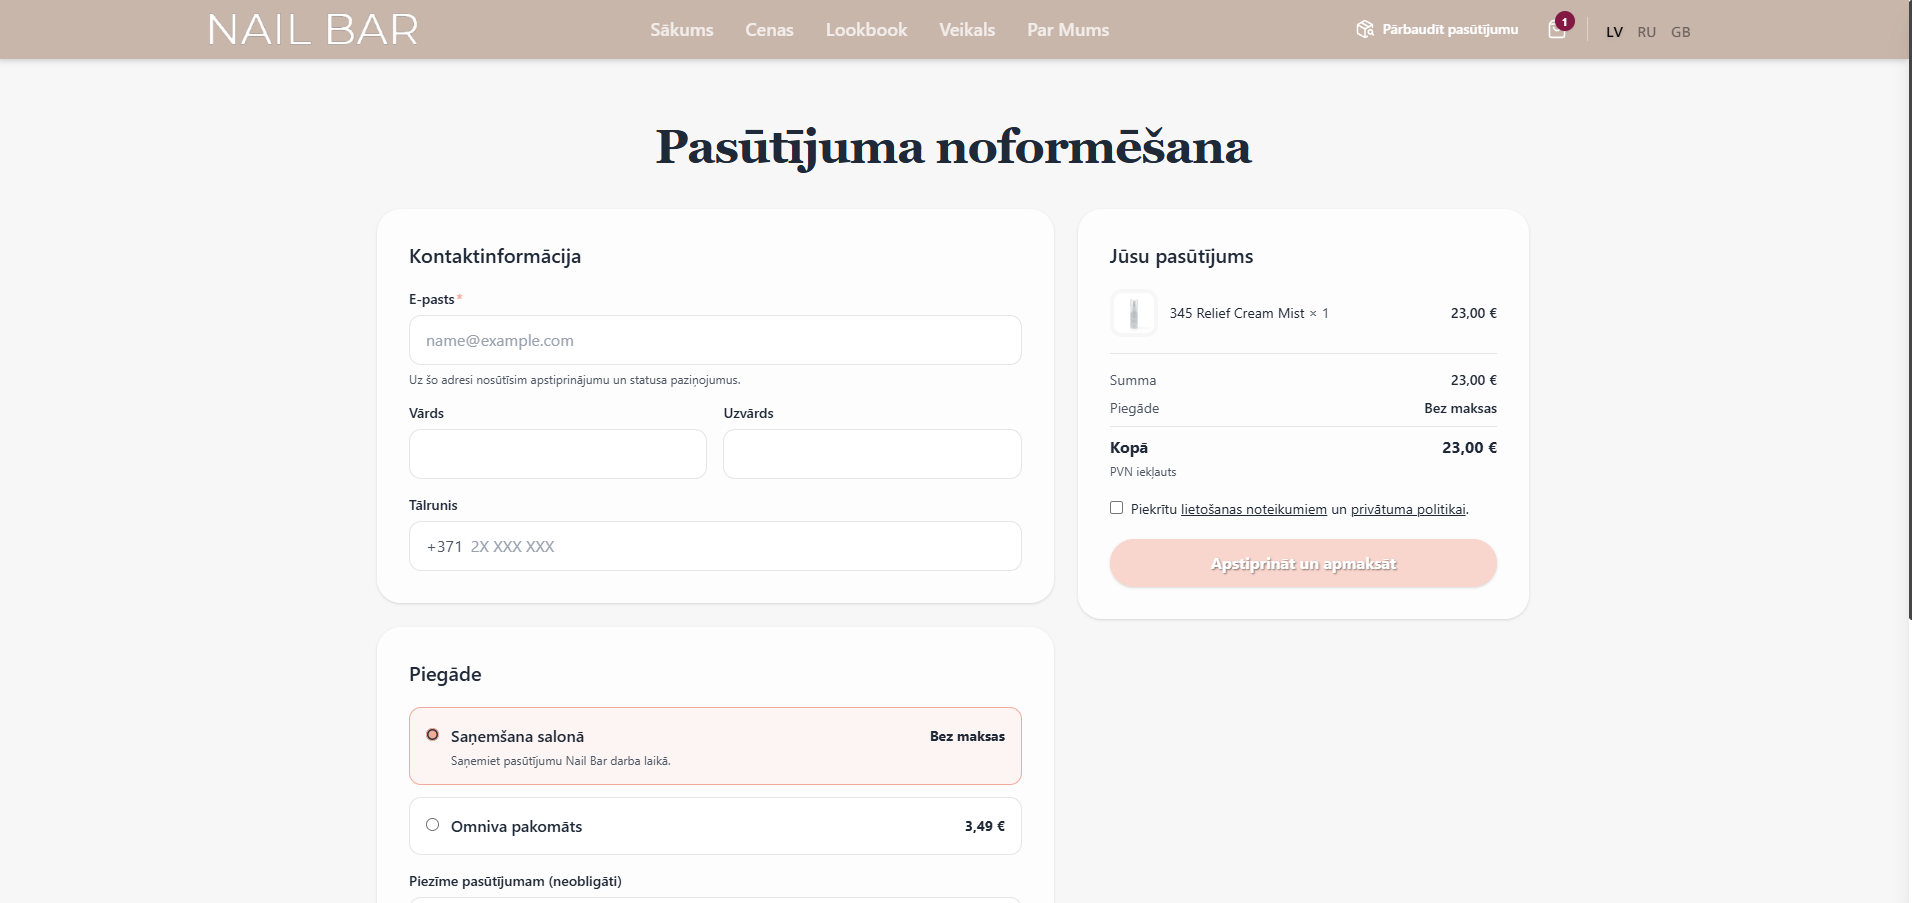Focus the Tālrunis phone number field
The height and width of the screenshot is (903, 1912).
click(x=715, y=546)
